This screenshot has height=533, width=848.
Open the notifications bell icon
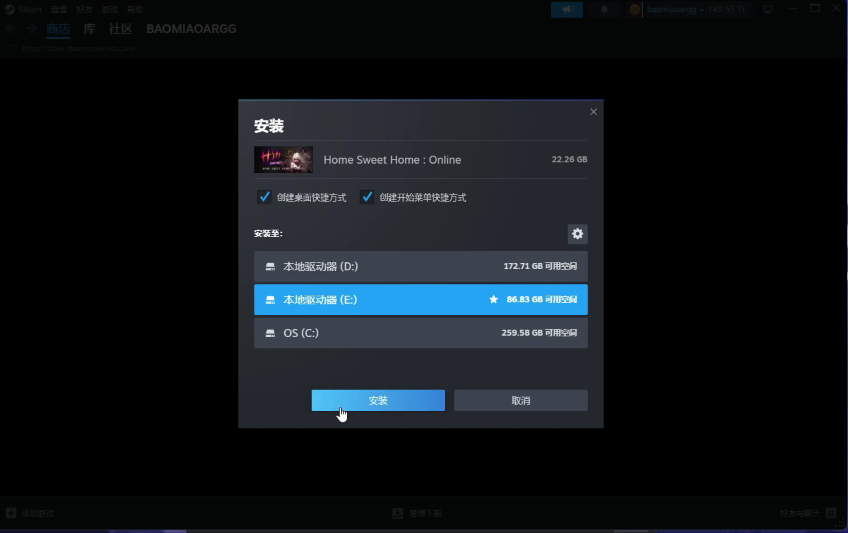point(604,9)
